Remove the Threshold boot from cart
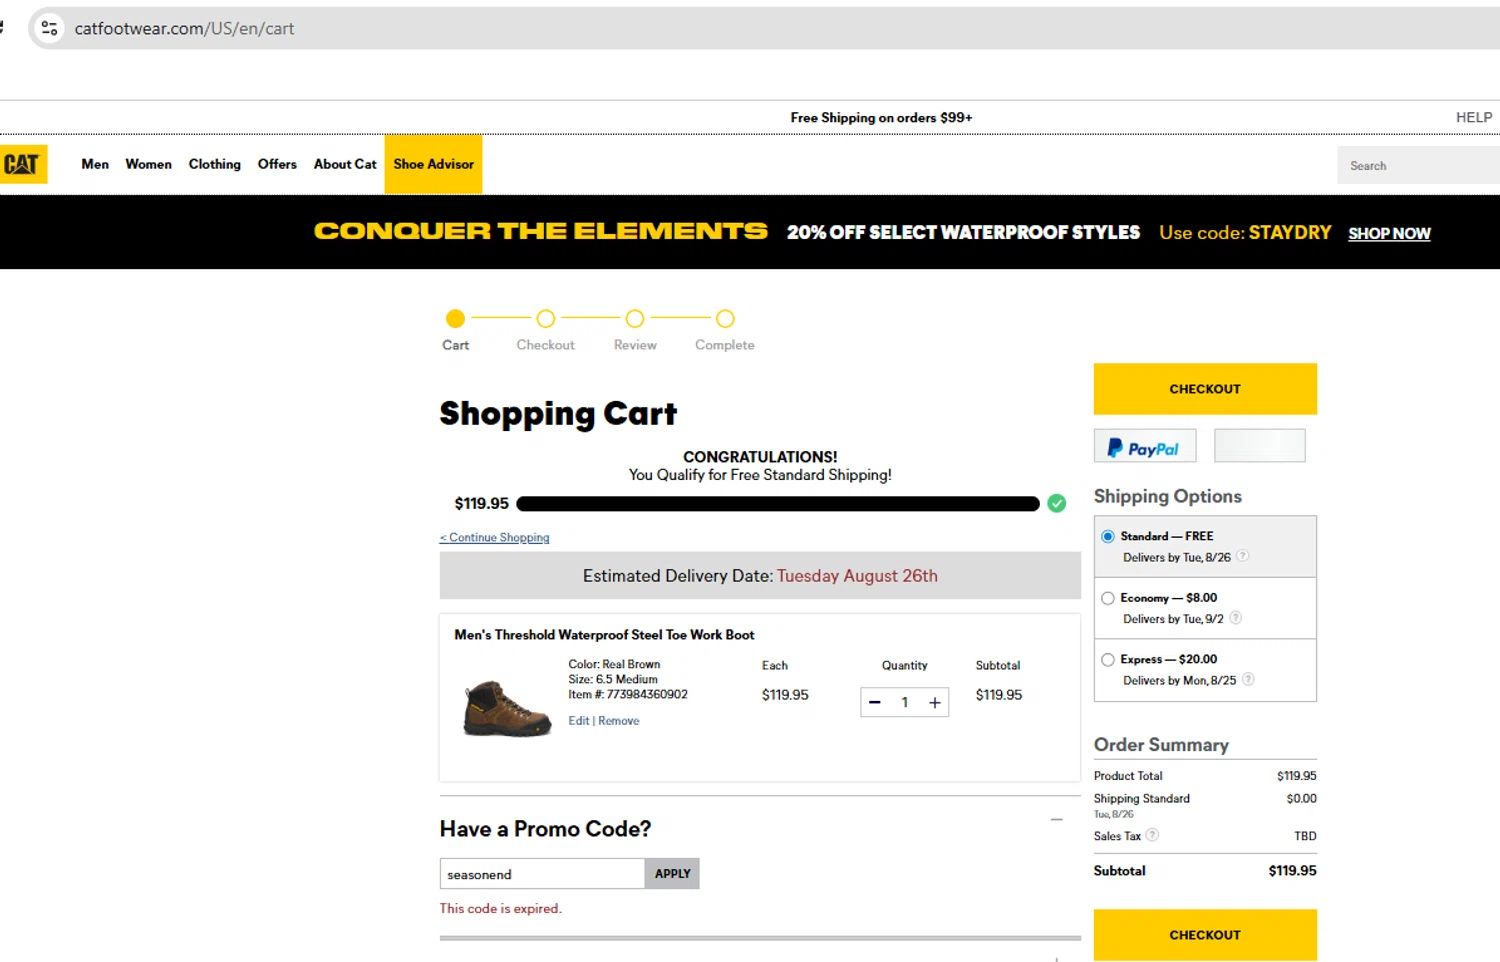1500x962 pixels. click(619, 720)
